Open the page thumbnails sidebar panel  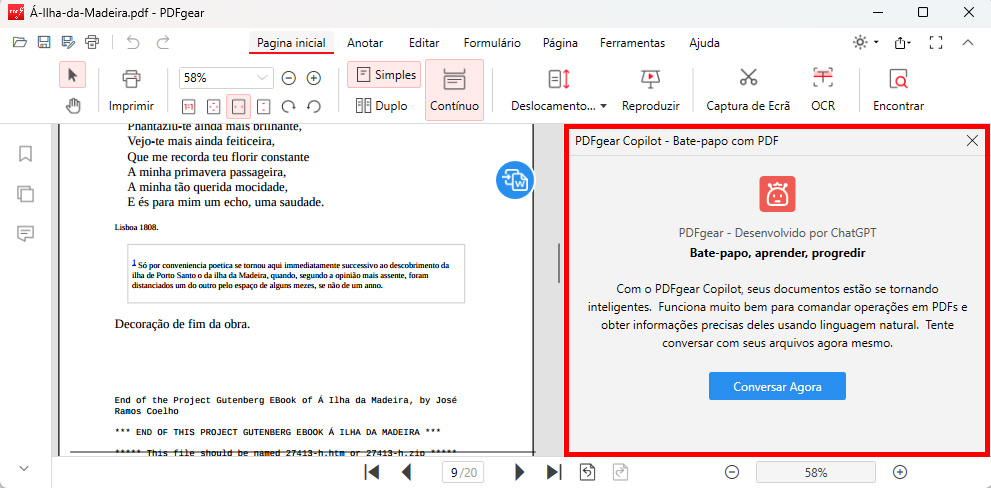point(25,194)
